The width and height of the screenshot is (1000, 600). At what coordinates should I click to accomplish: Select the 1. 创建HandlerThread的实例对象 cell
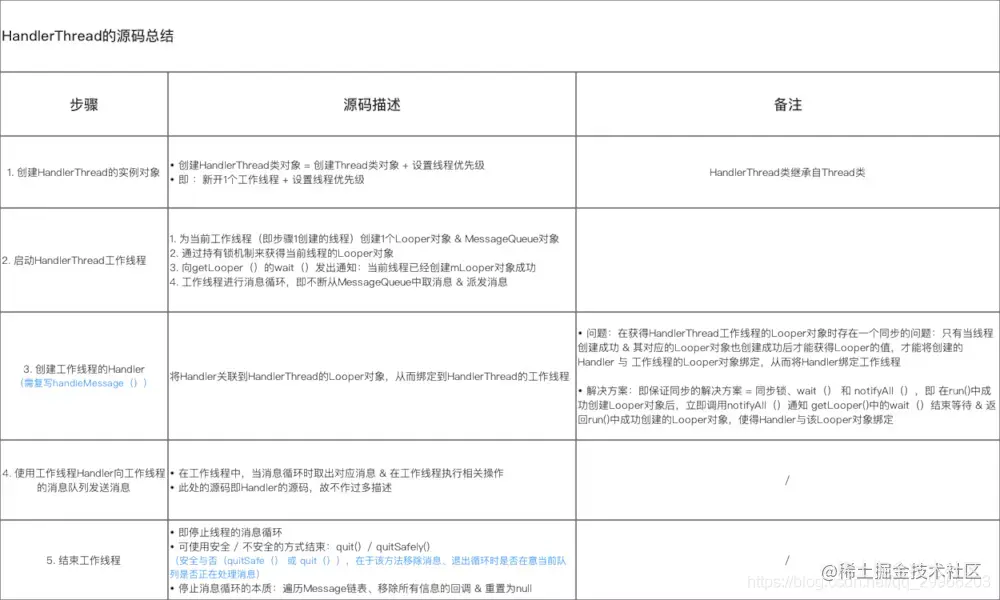click(84, 171)
